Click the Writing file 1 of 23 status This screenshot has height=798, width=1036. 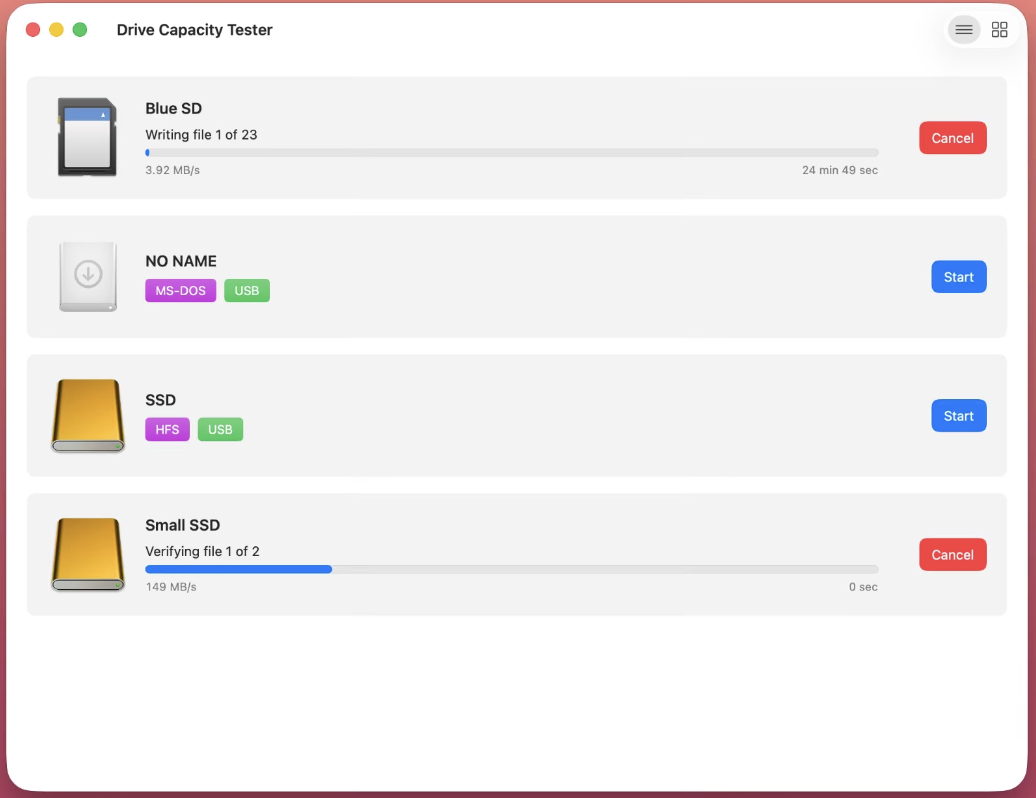coord(201,135)
